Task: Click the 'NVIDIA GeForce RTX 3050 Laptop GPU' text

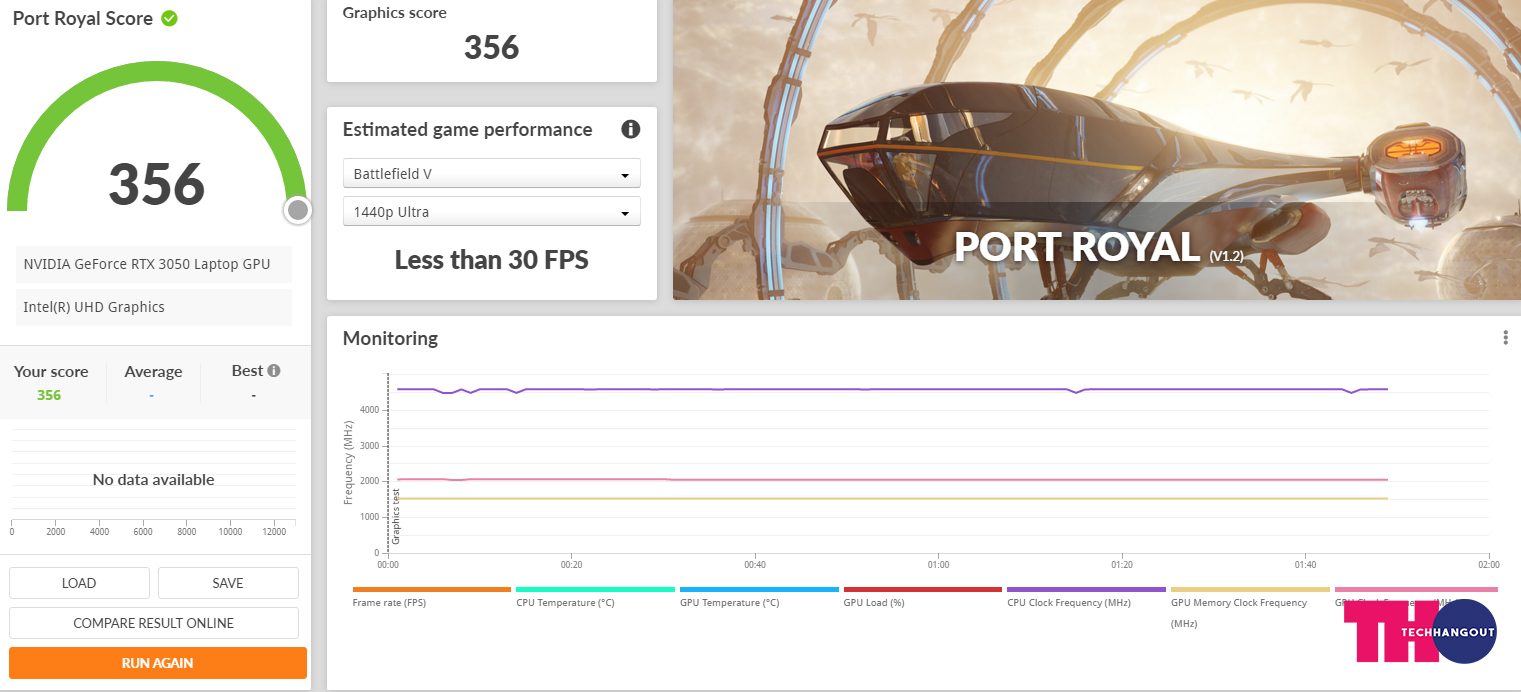Action: [146, 264]
